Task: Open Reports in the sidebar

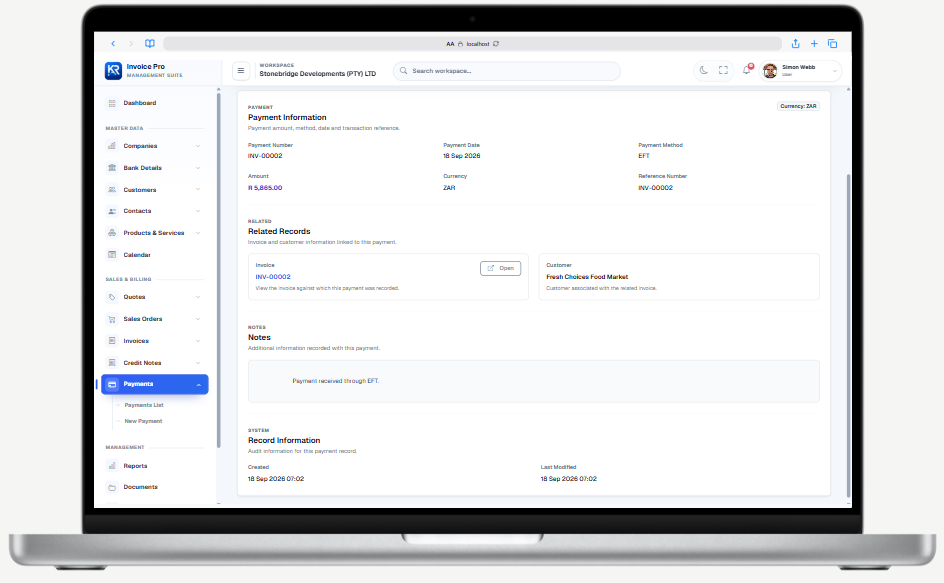Action: (x=155, y=466)
